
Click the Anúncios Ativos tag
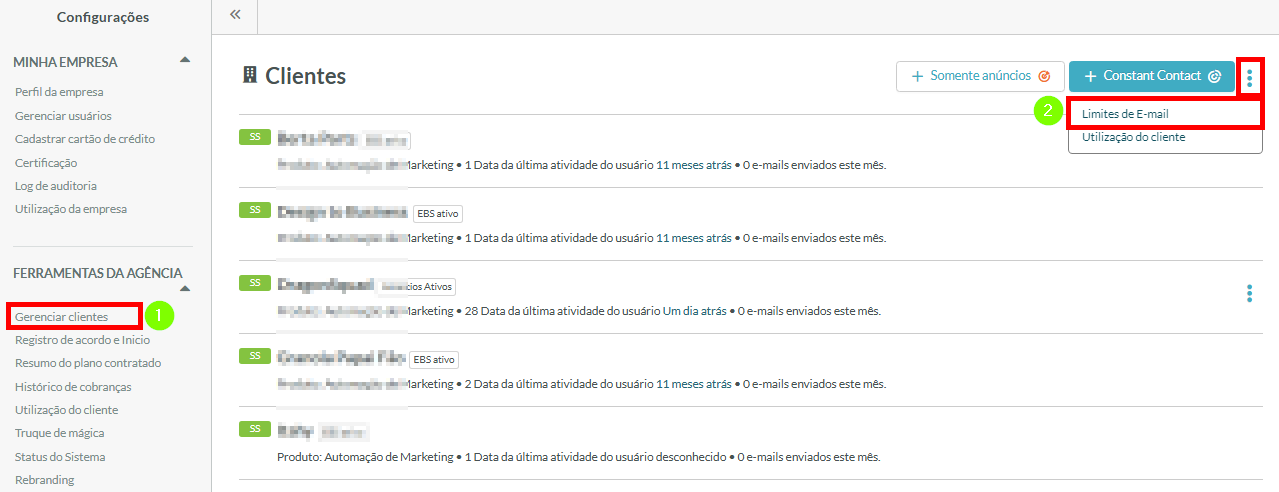tap(417, 287)
